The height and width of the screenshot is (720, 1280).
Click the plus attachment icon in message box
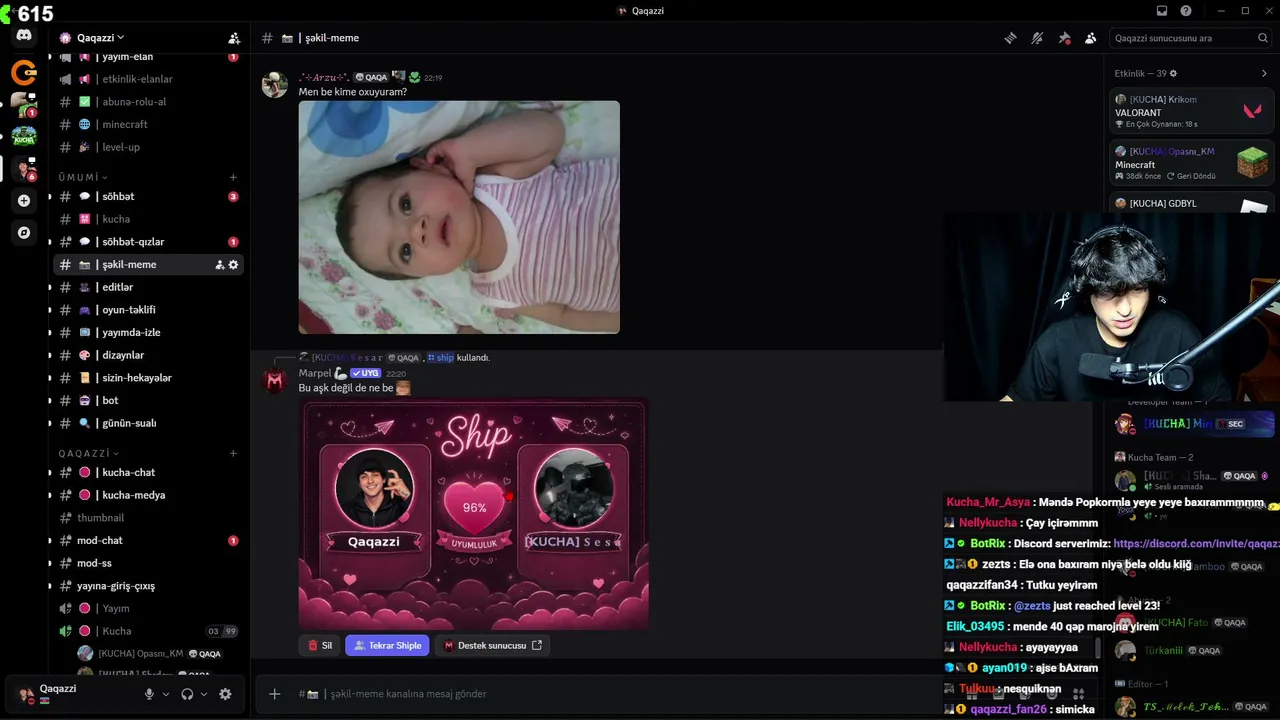(x=274, y=694)
